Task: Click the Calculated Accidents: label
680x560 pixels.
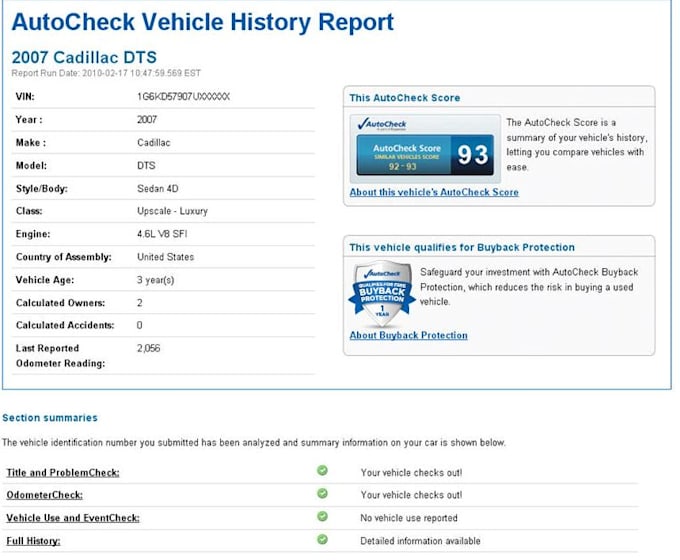Action: point(65,325)
